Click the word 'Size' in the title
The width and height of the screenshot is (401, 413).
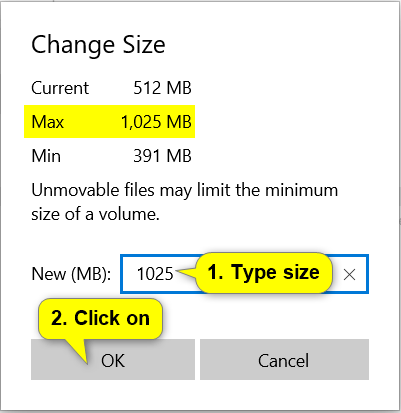[144, 45]
